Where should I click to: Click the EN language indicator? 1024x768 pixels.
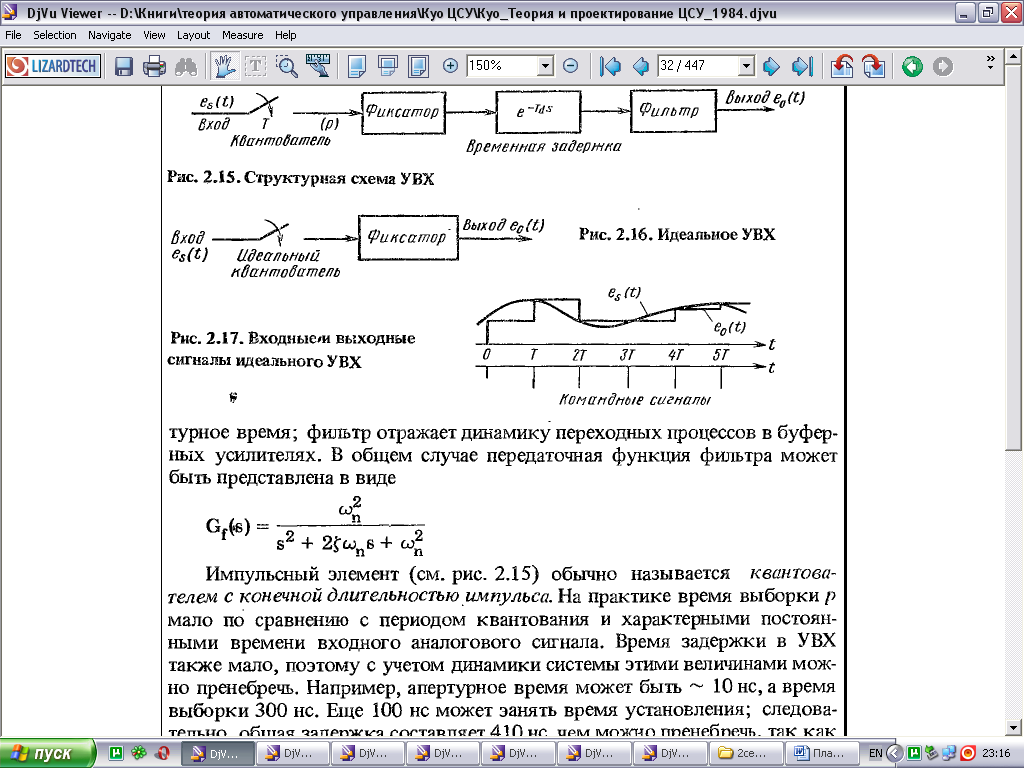[x=876, y=753]
